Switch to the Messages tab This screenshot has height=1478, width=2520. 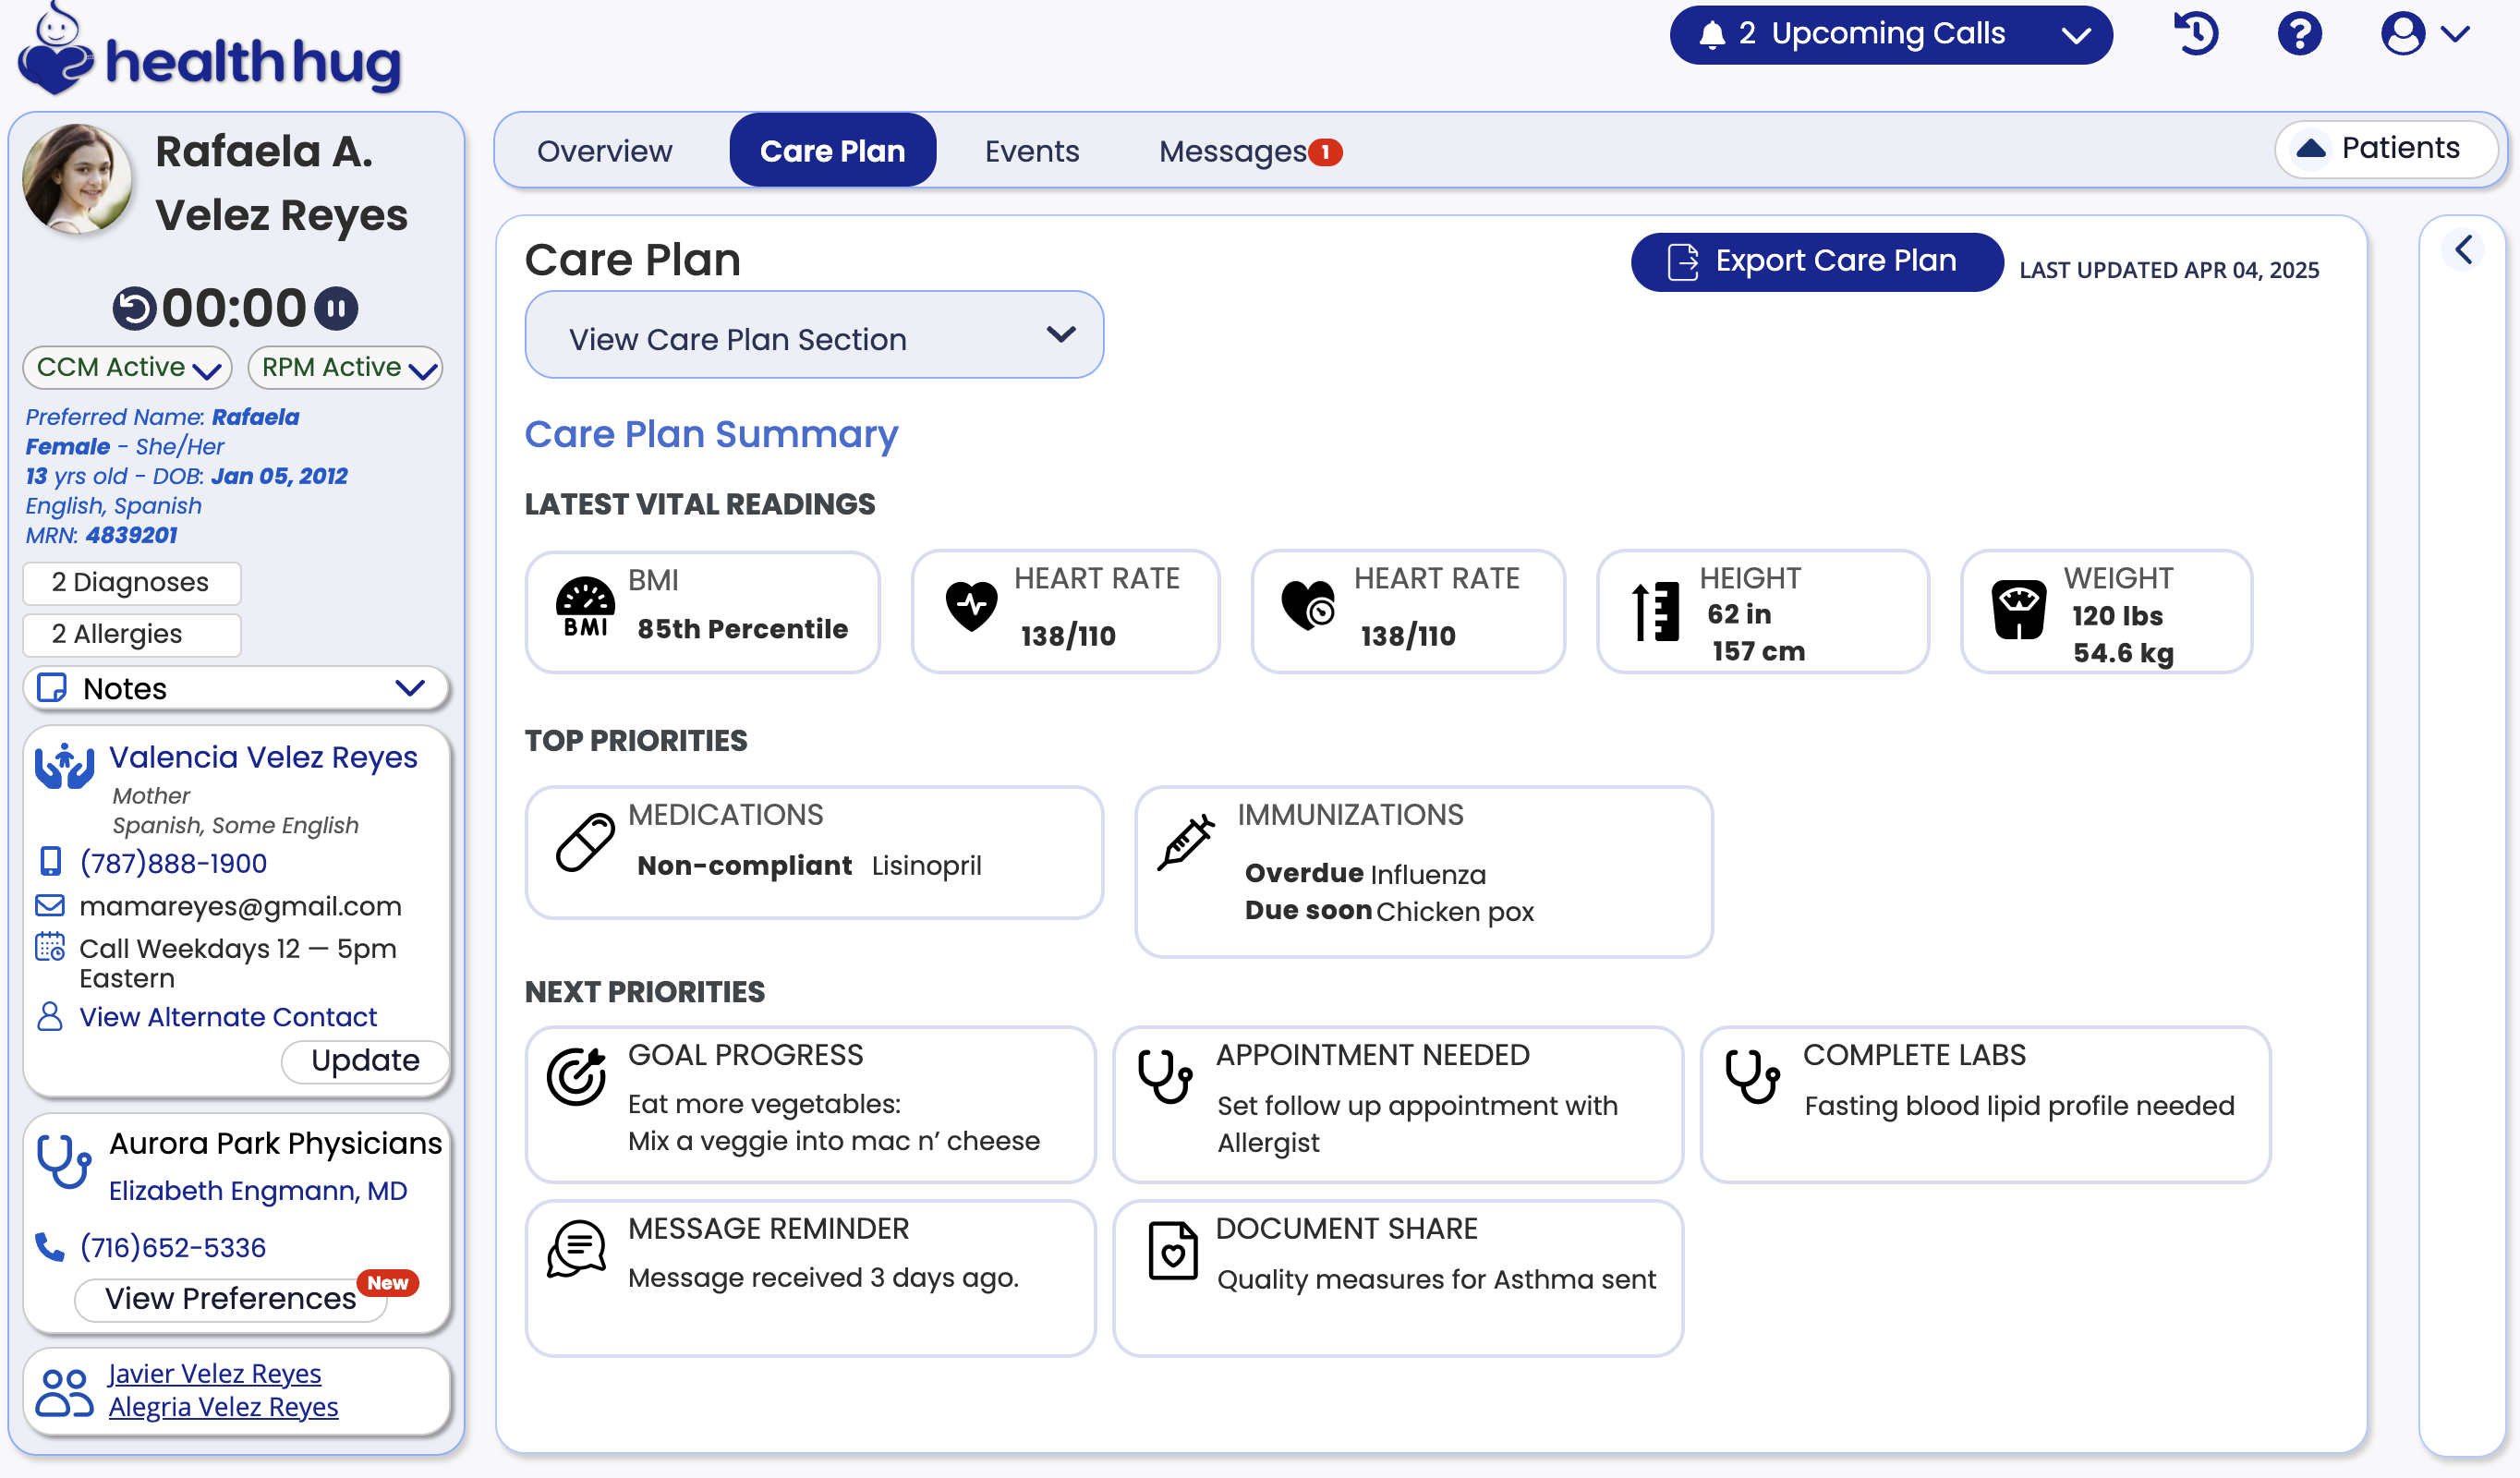pos(1244,150)
